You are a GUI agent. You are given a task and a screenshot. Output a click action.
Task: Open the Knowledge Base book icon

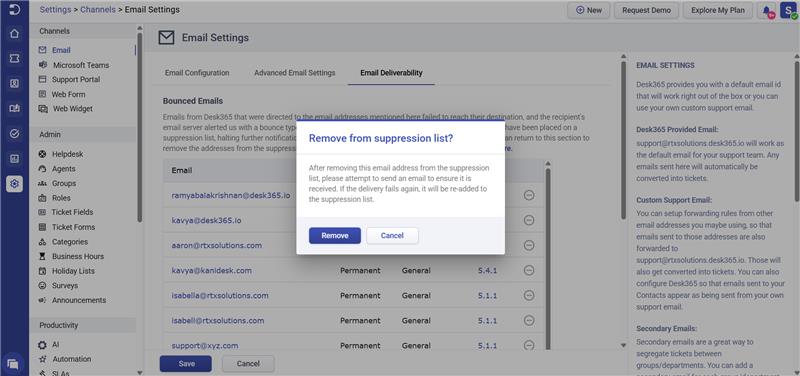pyautogui.click(x=14, y=109)
